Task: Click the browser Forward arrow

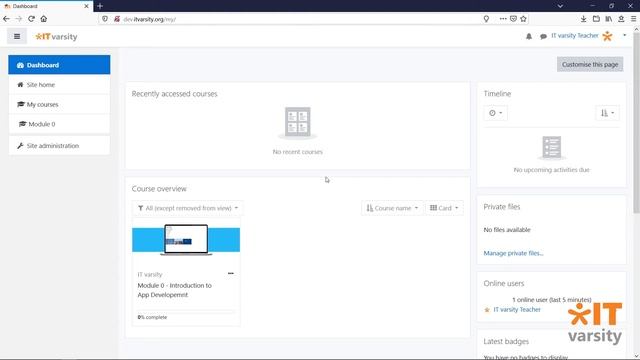Action: pyautogui.click(x=19, y=19)
